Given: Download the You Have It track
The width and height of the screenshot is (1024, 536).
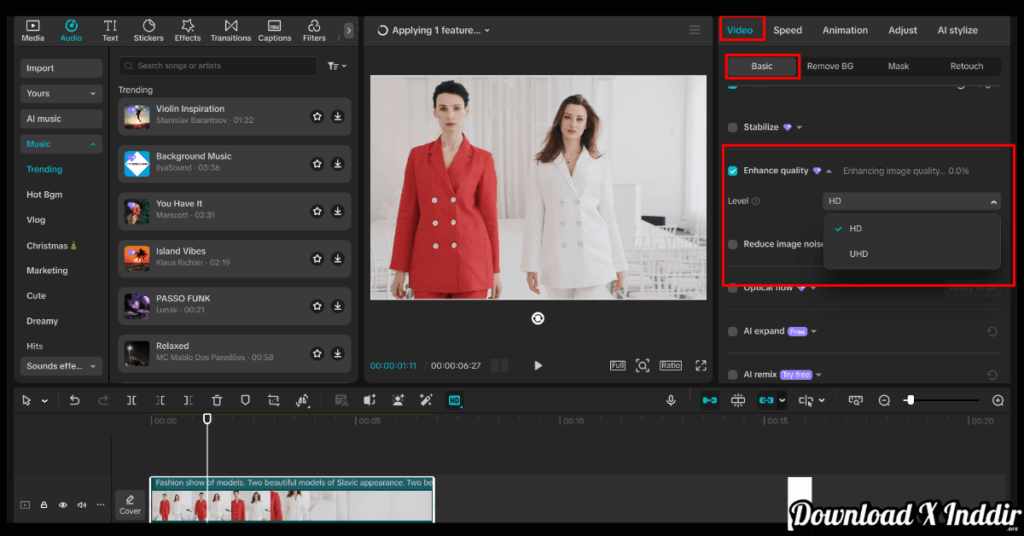Looking at the screenshot, I should tap(338, 211).
